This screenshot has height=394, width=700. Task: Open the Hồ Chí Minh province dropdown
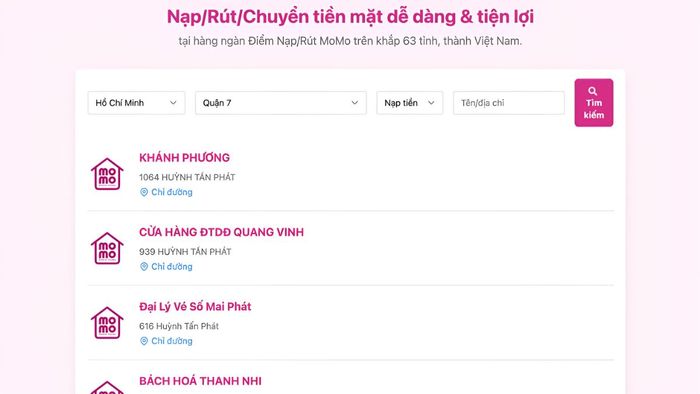[136, 103]
